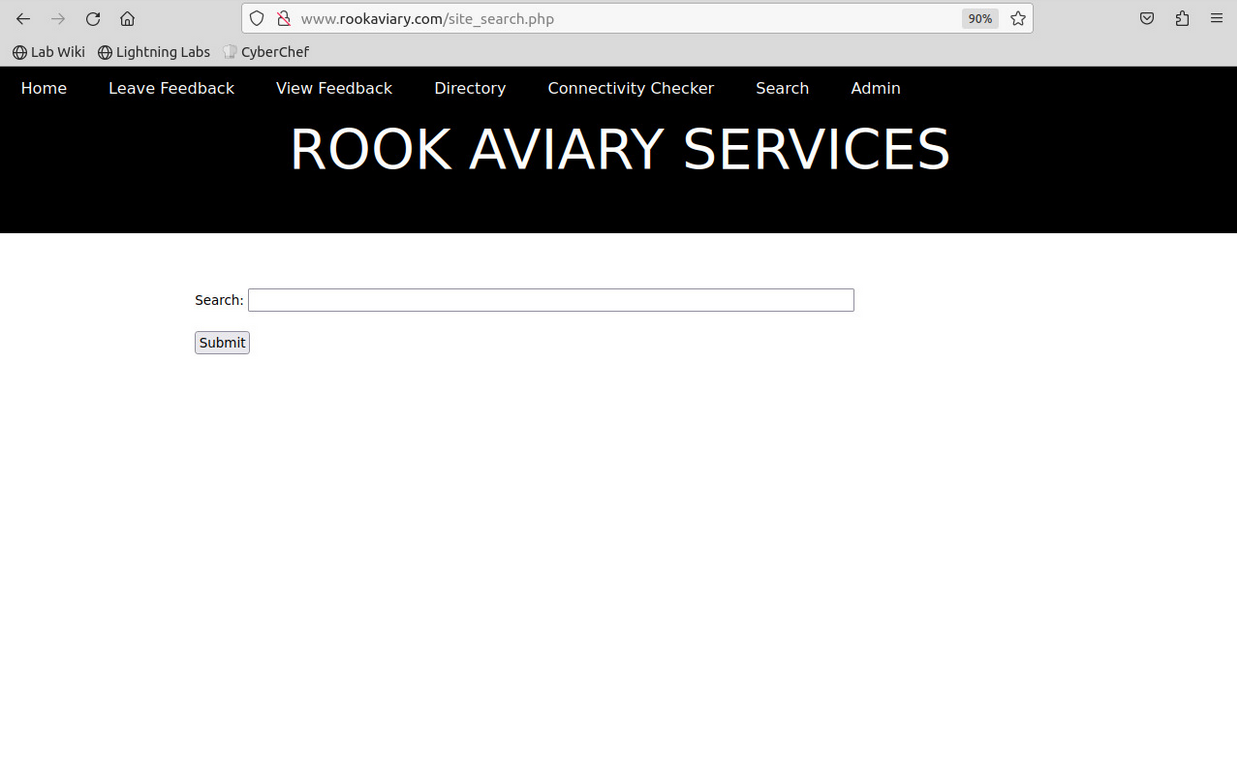The image size is (1237, 762).
Task: Bookmark this page with the star
Action: (1018, 19)
